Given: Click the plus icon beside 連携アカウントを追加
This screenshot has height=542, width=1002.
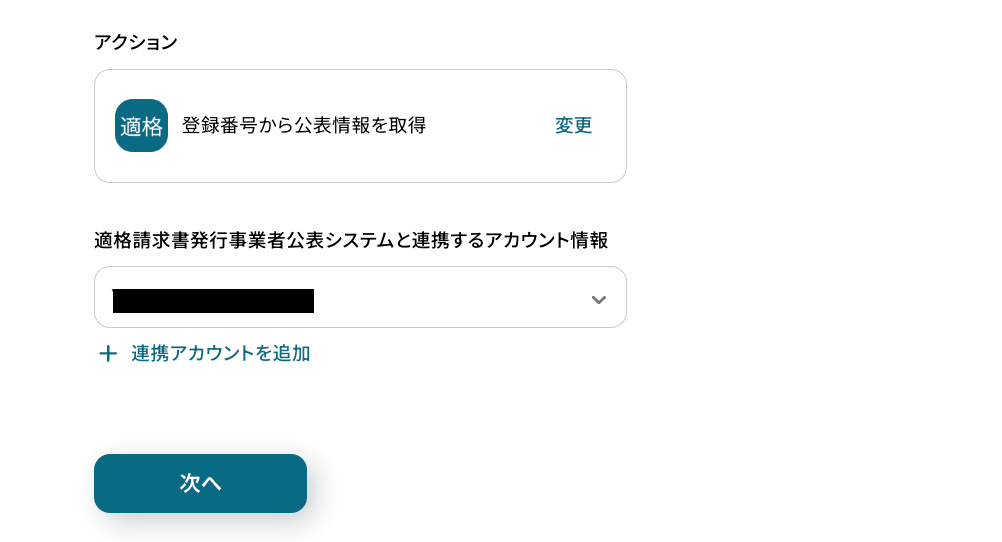Looking at the screenshot, I should (x=108, y=354).
